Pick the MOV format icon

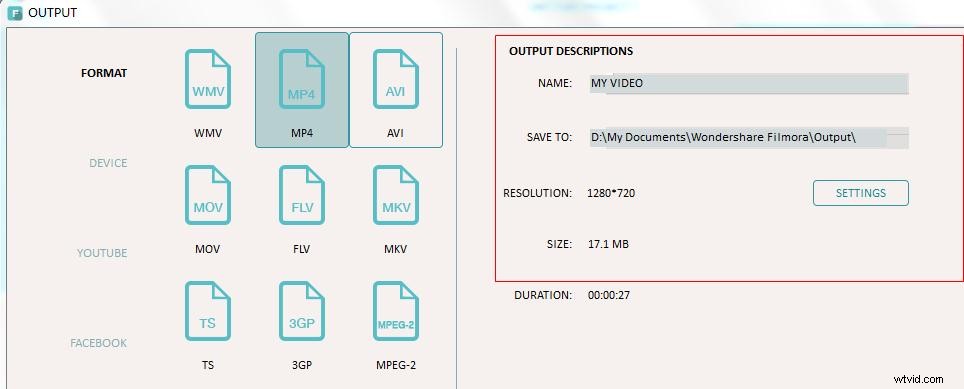208,195
